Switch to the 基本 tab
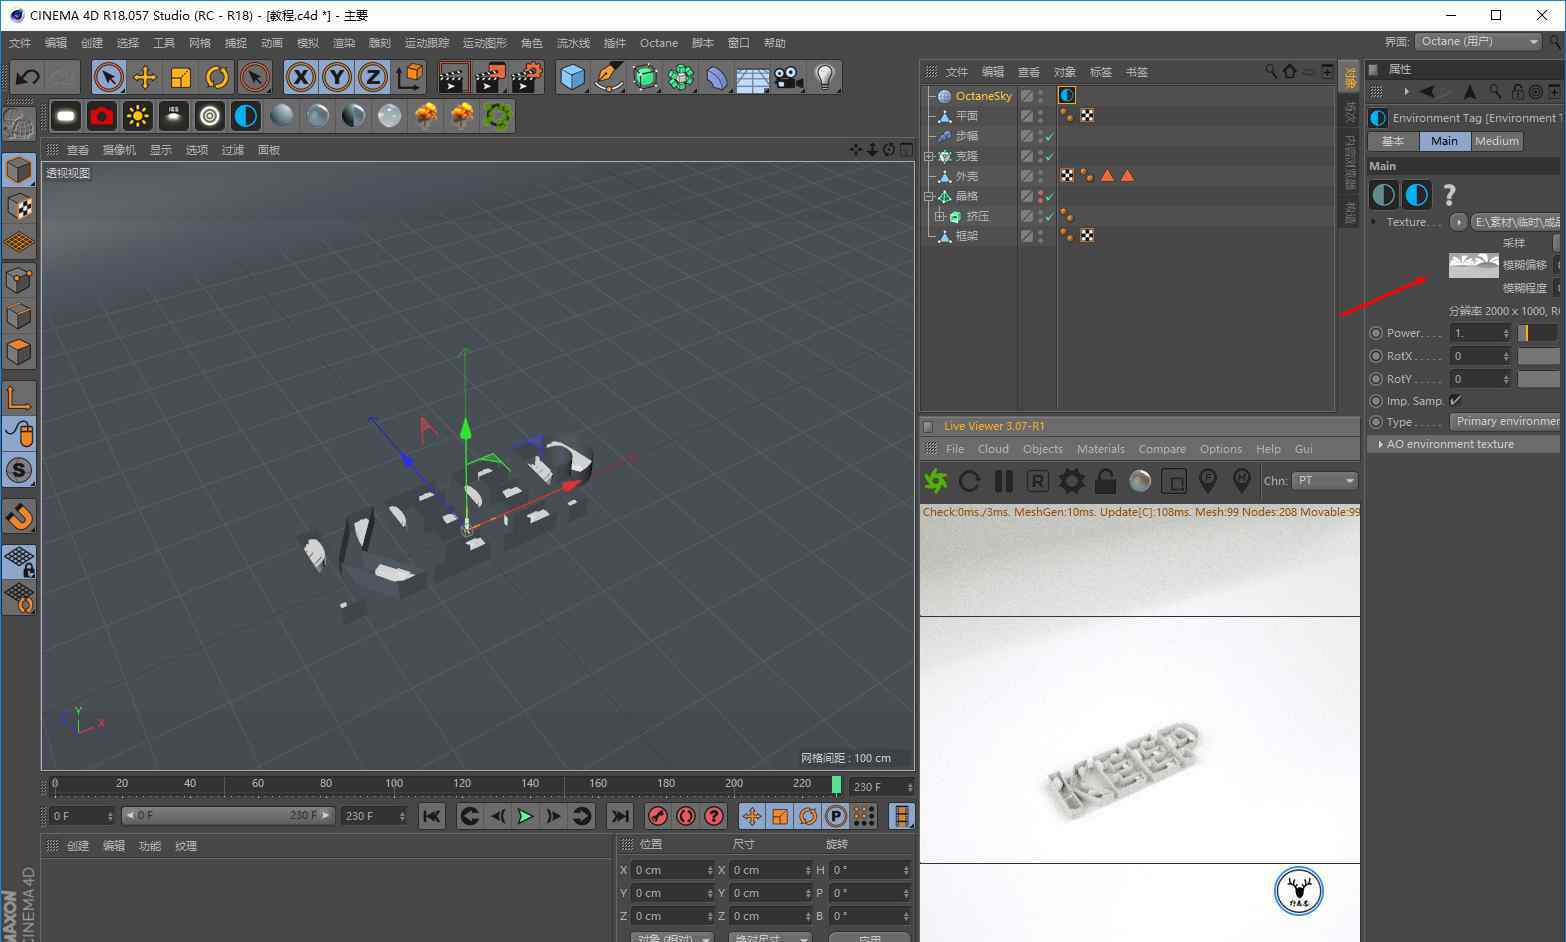Image resolution: width=1566 pixels, height=942 pixels. tap(1393, 141)
